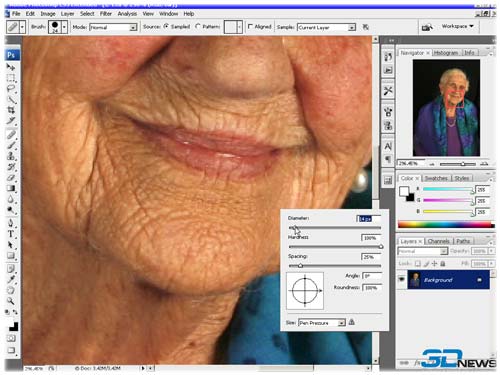
Task: Open the Character panel from dock
Action: click(x=388, y=146)
